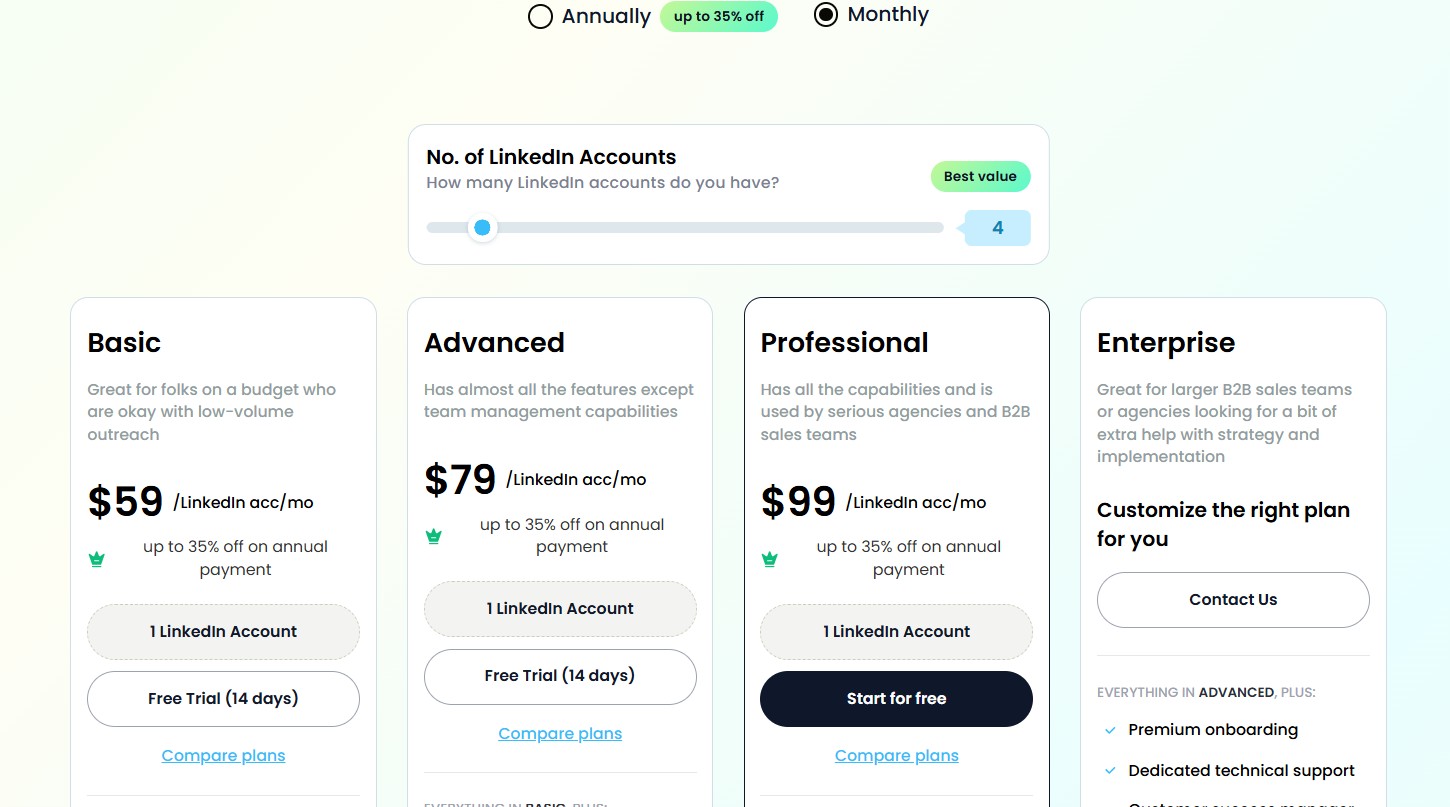Open Compare plans under the Basic plan
Image resolution: width=1450 pixels, height=807 pixels.
222,755
